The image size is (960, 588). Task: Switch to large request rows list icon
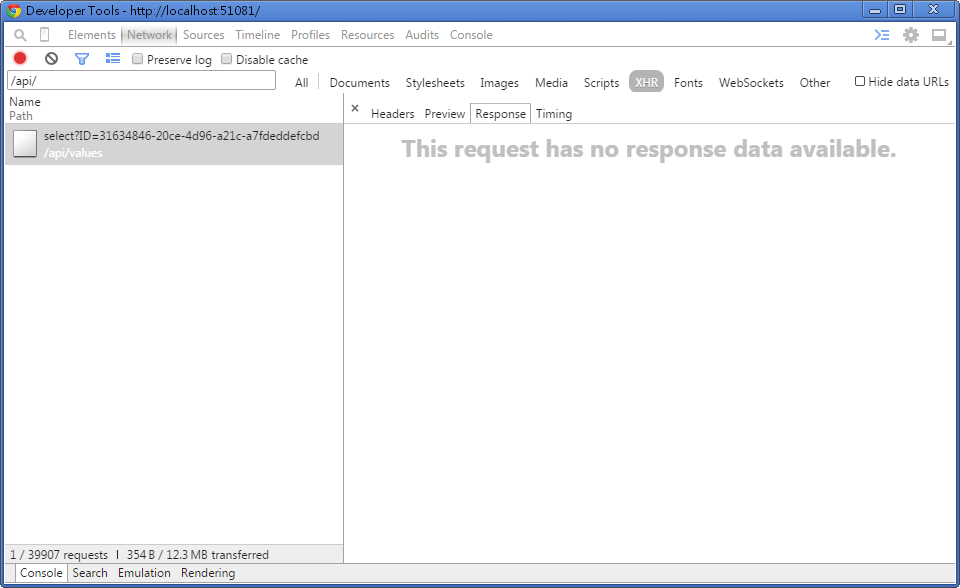(113, 58)
